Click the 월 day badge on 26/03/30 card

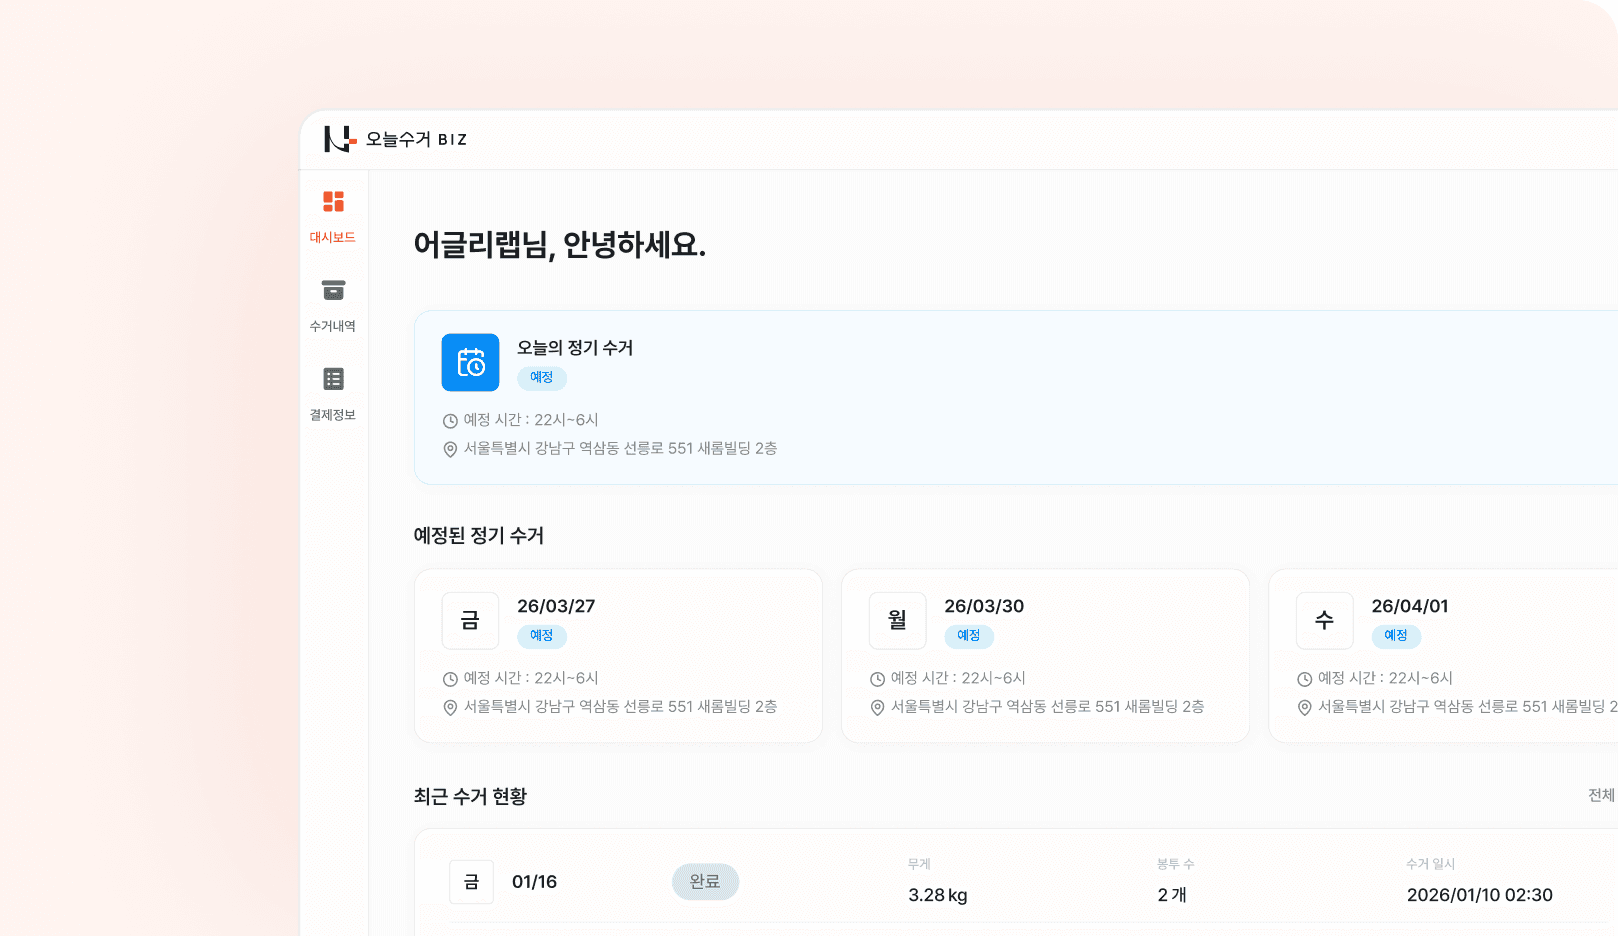[x=897, y=620]
